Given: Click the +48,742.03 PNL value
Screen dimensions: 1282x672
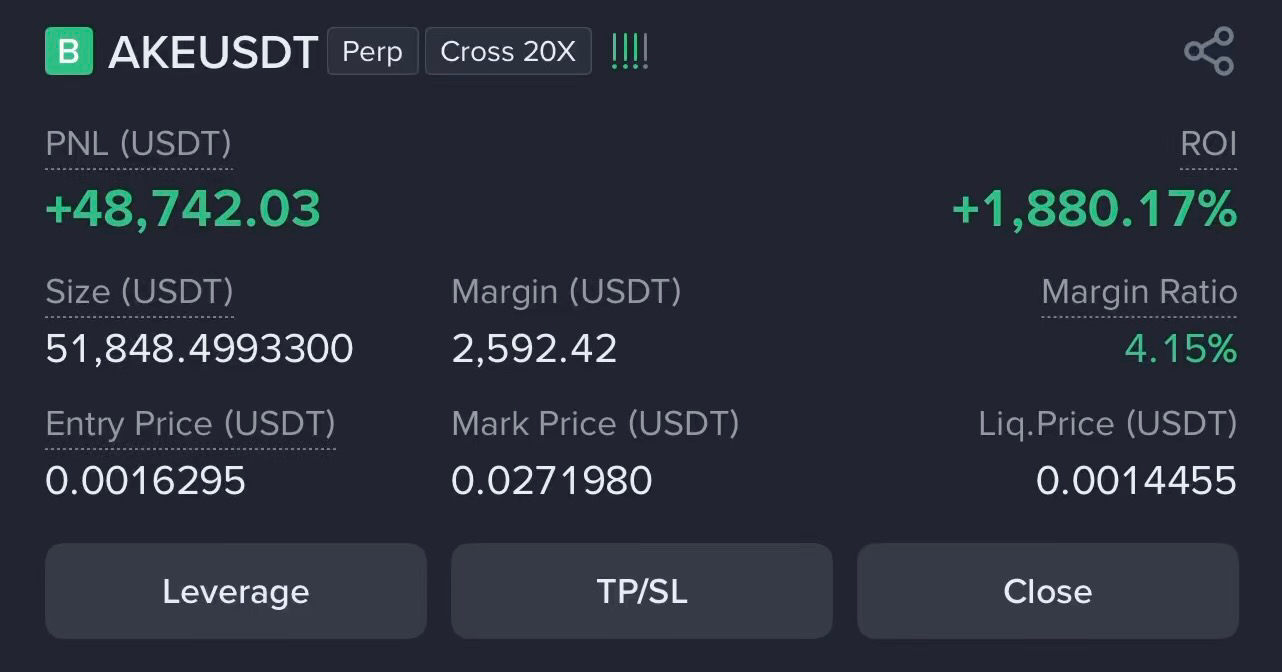Looking at the screenshot, I should (183, 209).
